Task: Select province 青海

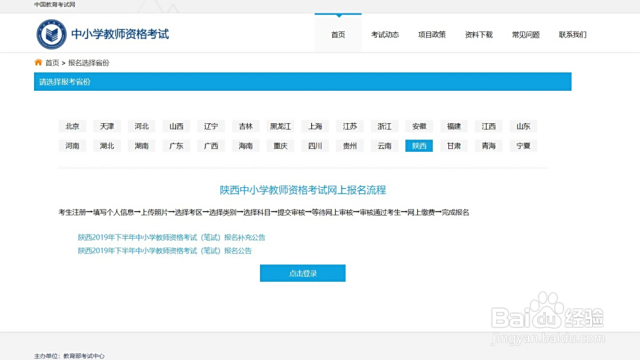Action: click(489, 146)
